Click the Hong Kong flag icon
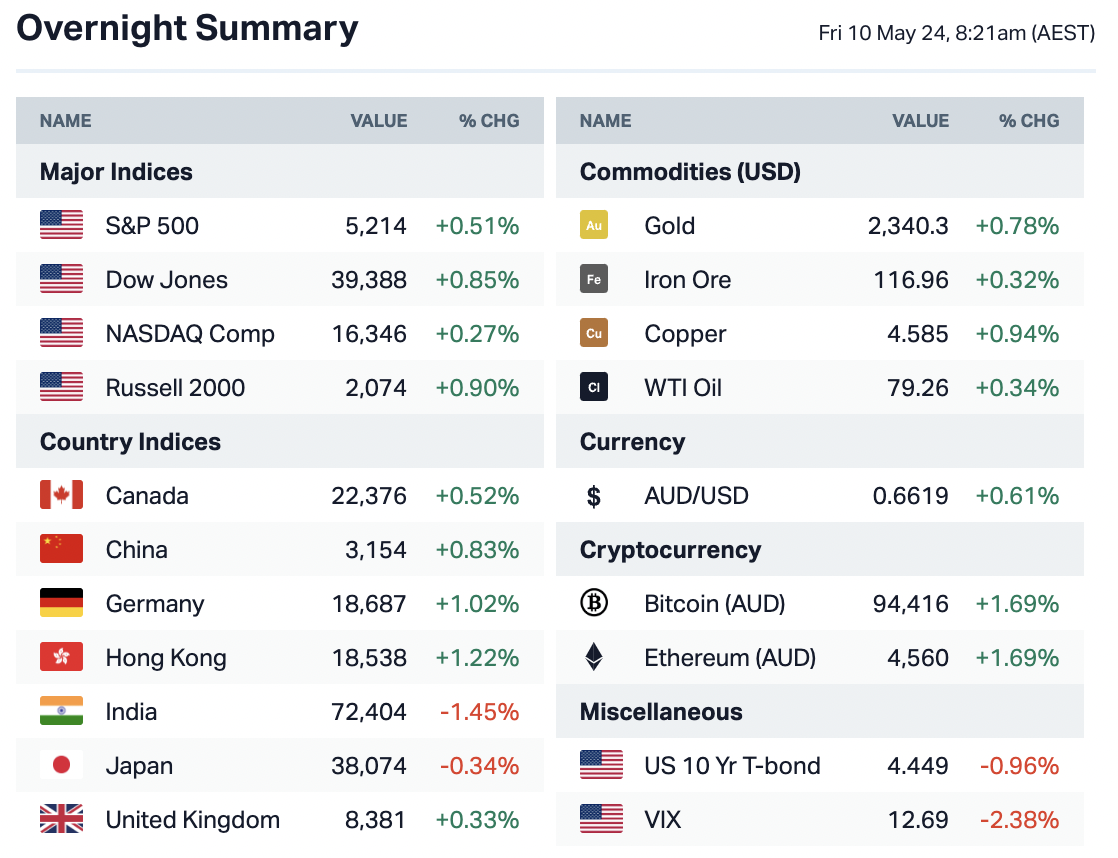This screenshot has width=1118, height=858. (x=61, y=658)
